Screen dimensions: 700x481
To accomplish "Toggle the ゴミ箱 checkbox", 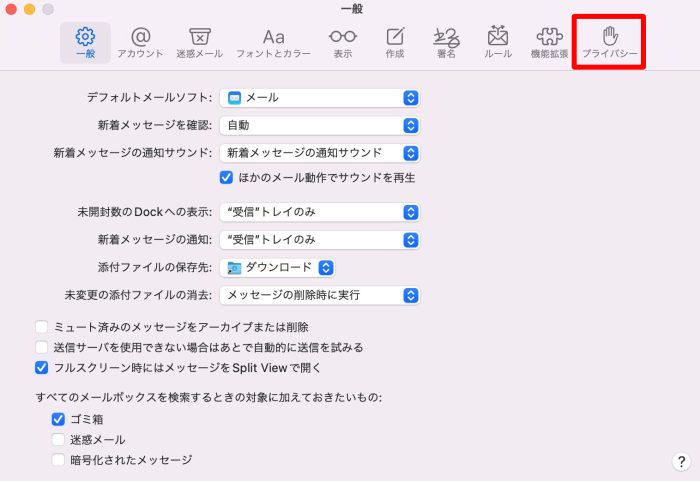I will tap(58, 419).
